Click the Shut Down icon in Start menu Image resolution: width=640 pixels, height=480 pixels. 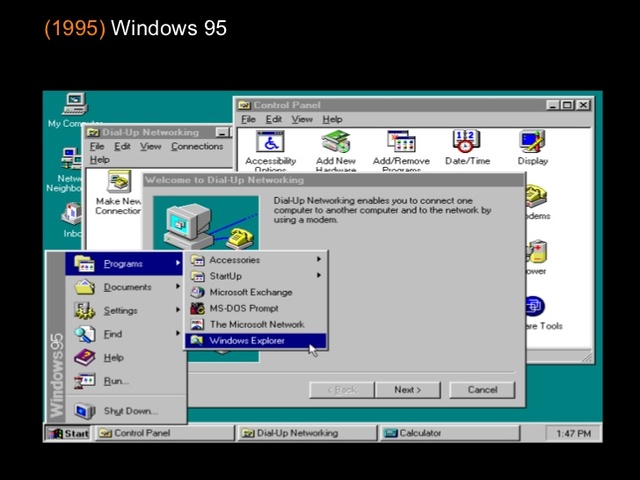click(x=84, y=411)
